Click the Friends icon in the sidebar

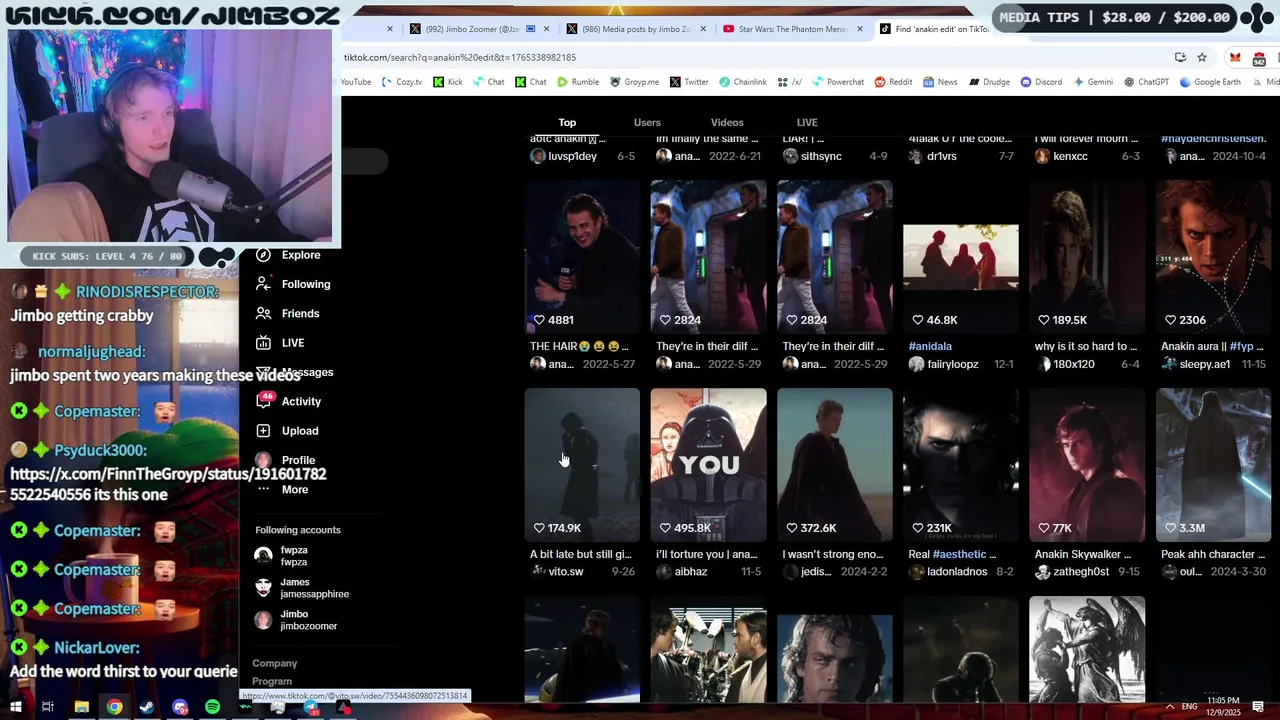point(263,313)
